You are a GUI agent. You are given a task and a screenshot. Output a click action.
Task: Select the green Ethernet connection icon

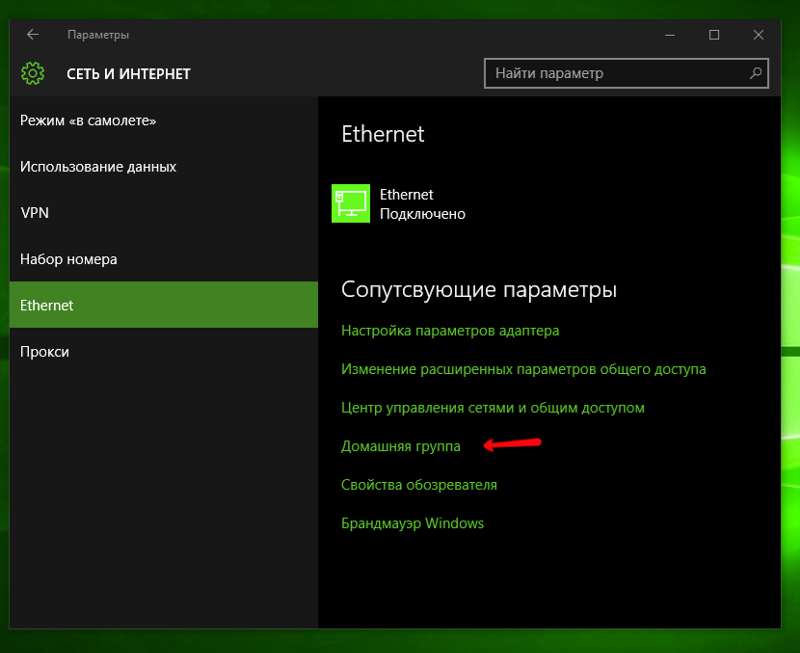(x=351, y=203)
